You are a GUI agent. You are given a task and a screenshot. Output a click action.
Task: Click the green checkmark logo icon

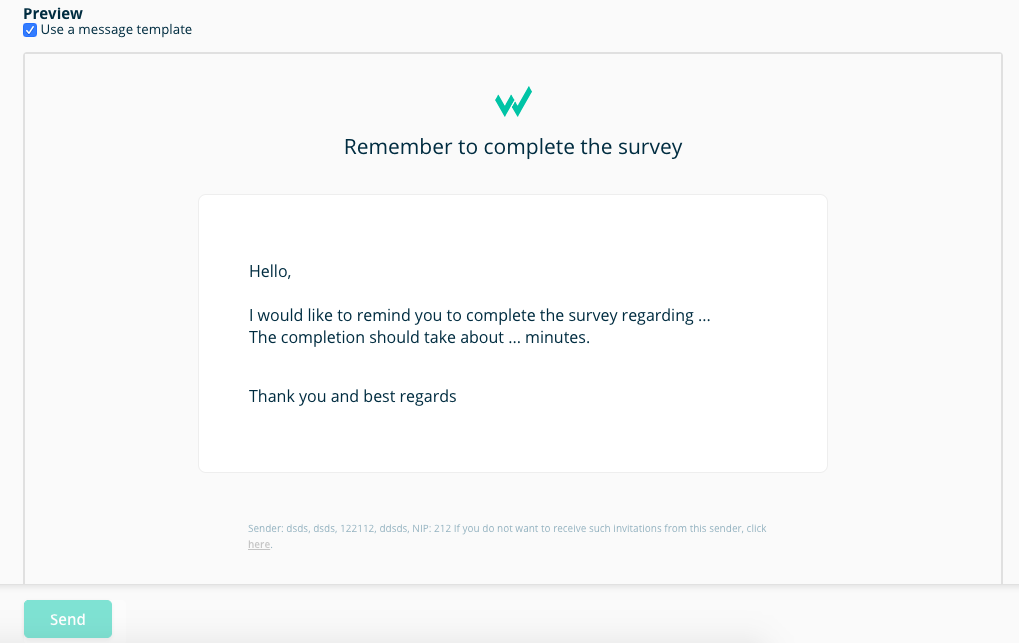tap(513, 102)
